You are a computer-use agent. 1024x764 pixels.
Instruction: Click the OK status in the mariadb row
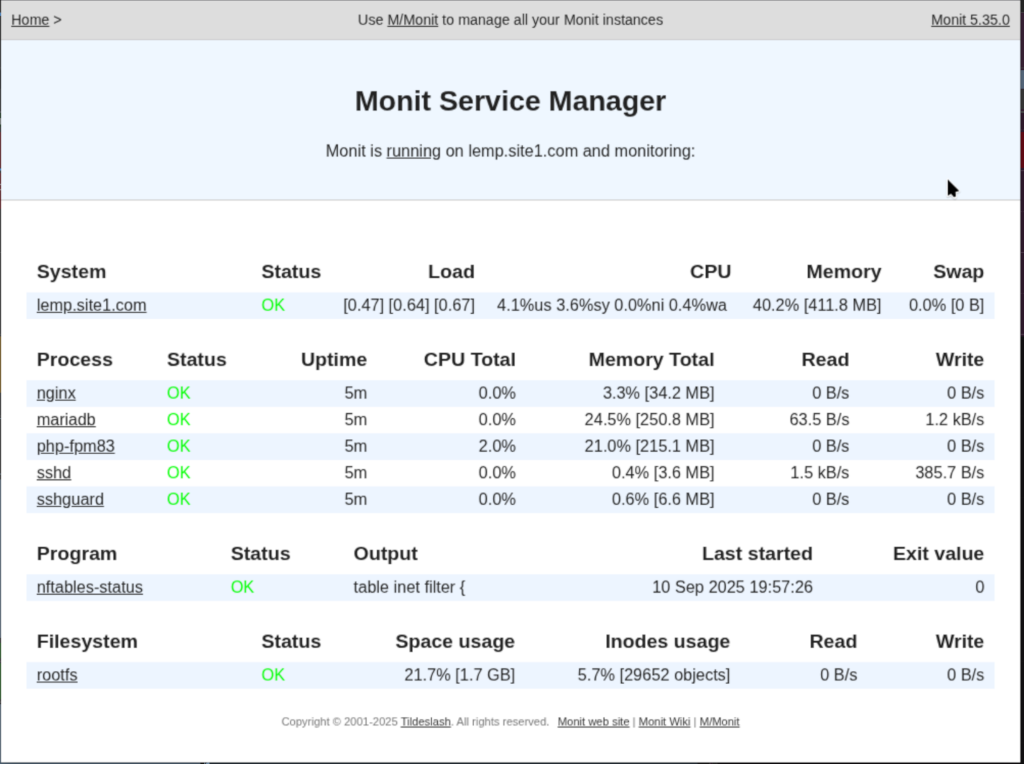point(178,420)
